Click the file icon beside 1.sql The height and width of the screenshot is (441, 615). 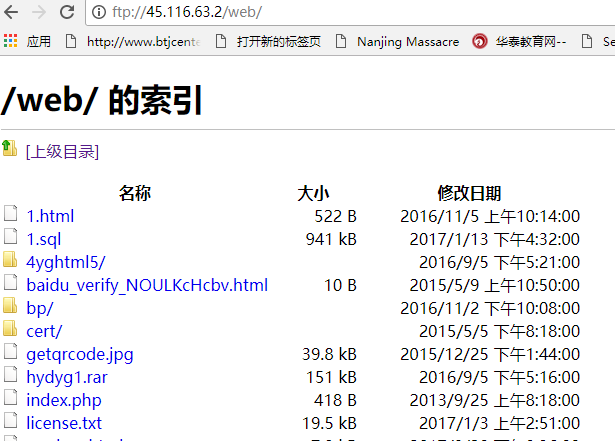pos(11,236)
